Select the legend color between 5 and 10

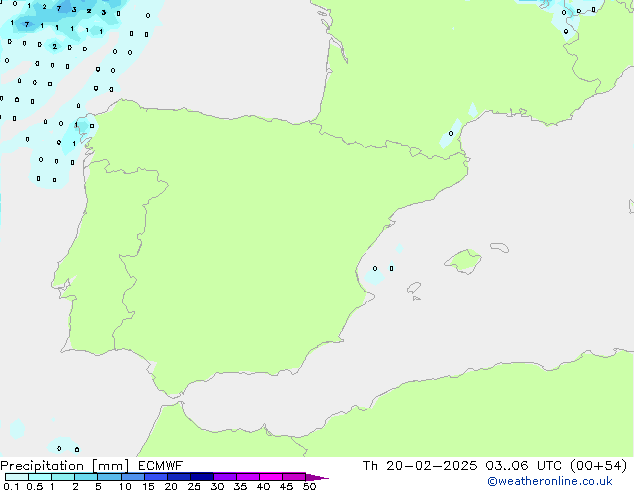tap(109, 477)
